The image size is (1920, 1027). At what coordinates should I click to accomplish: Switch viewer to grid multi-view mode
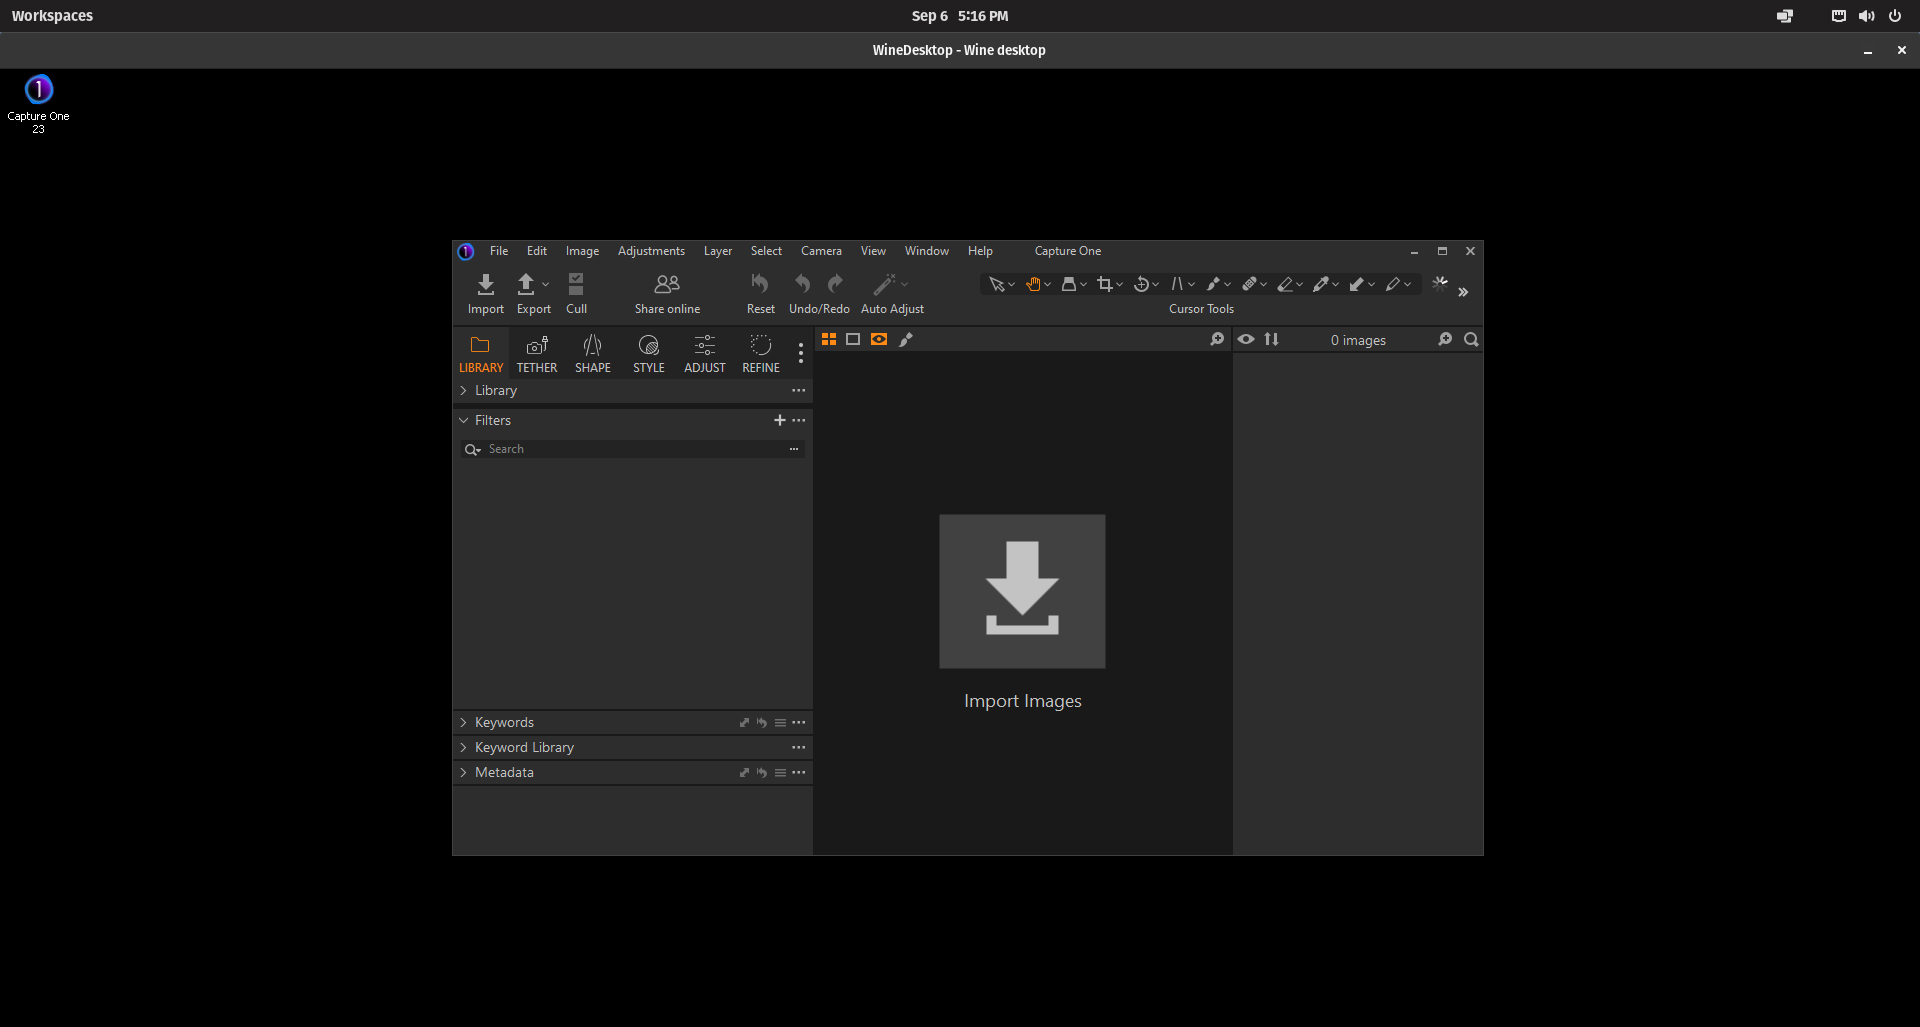(829, 340)
